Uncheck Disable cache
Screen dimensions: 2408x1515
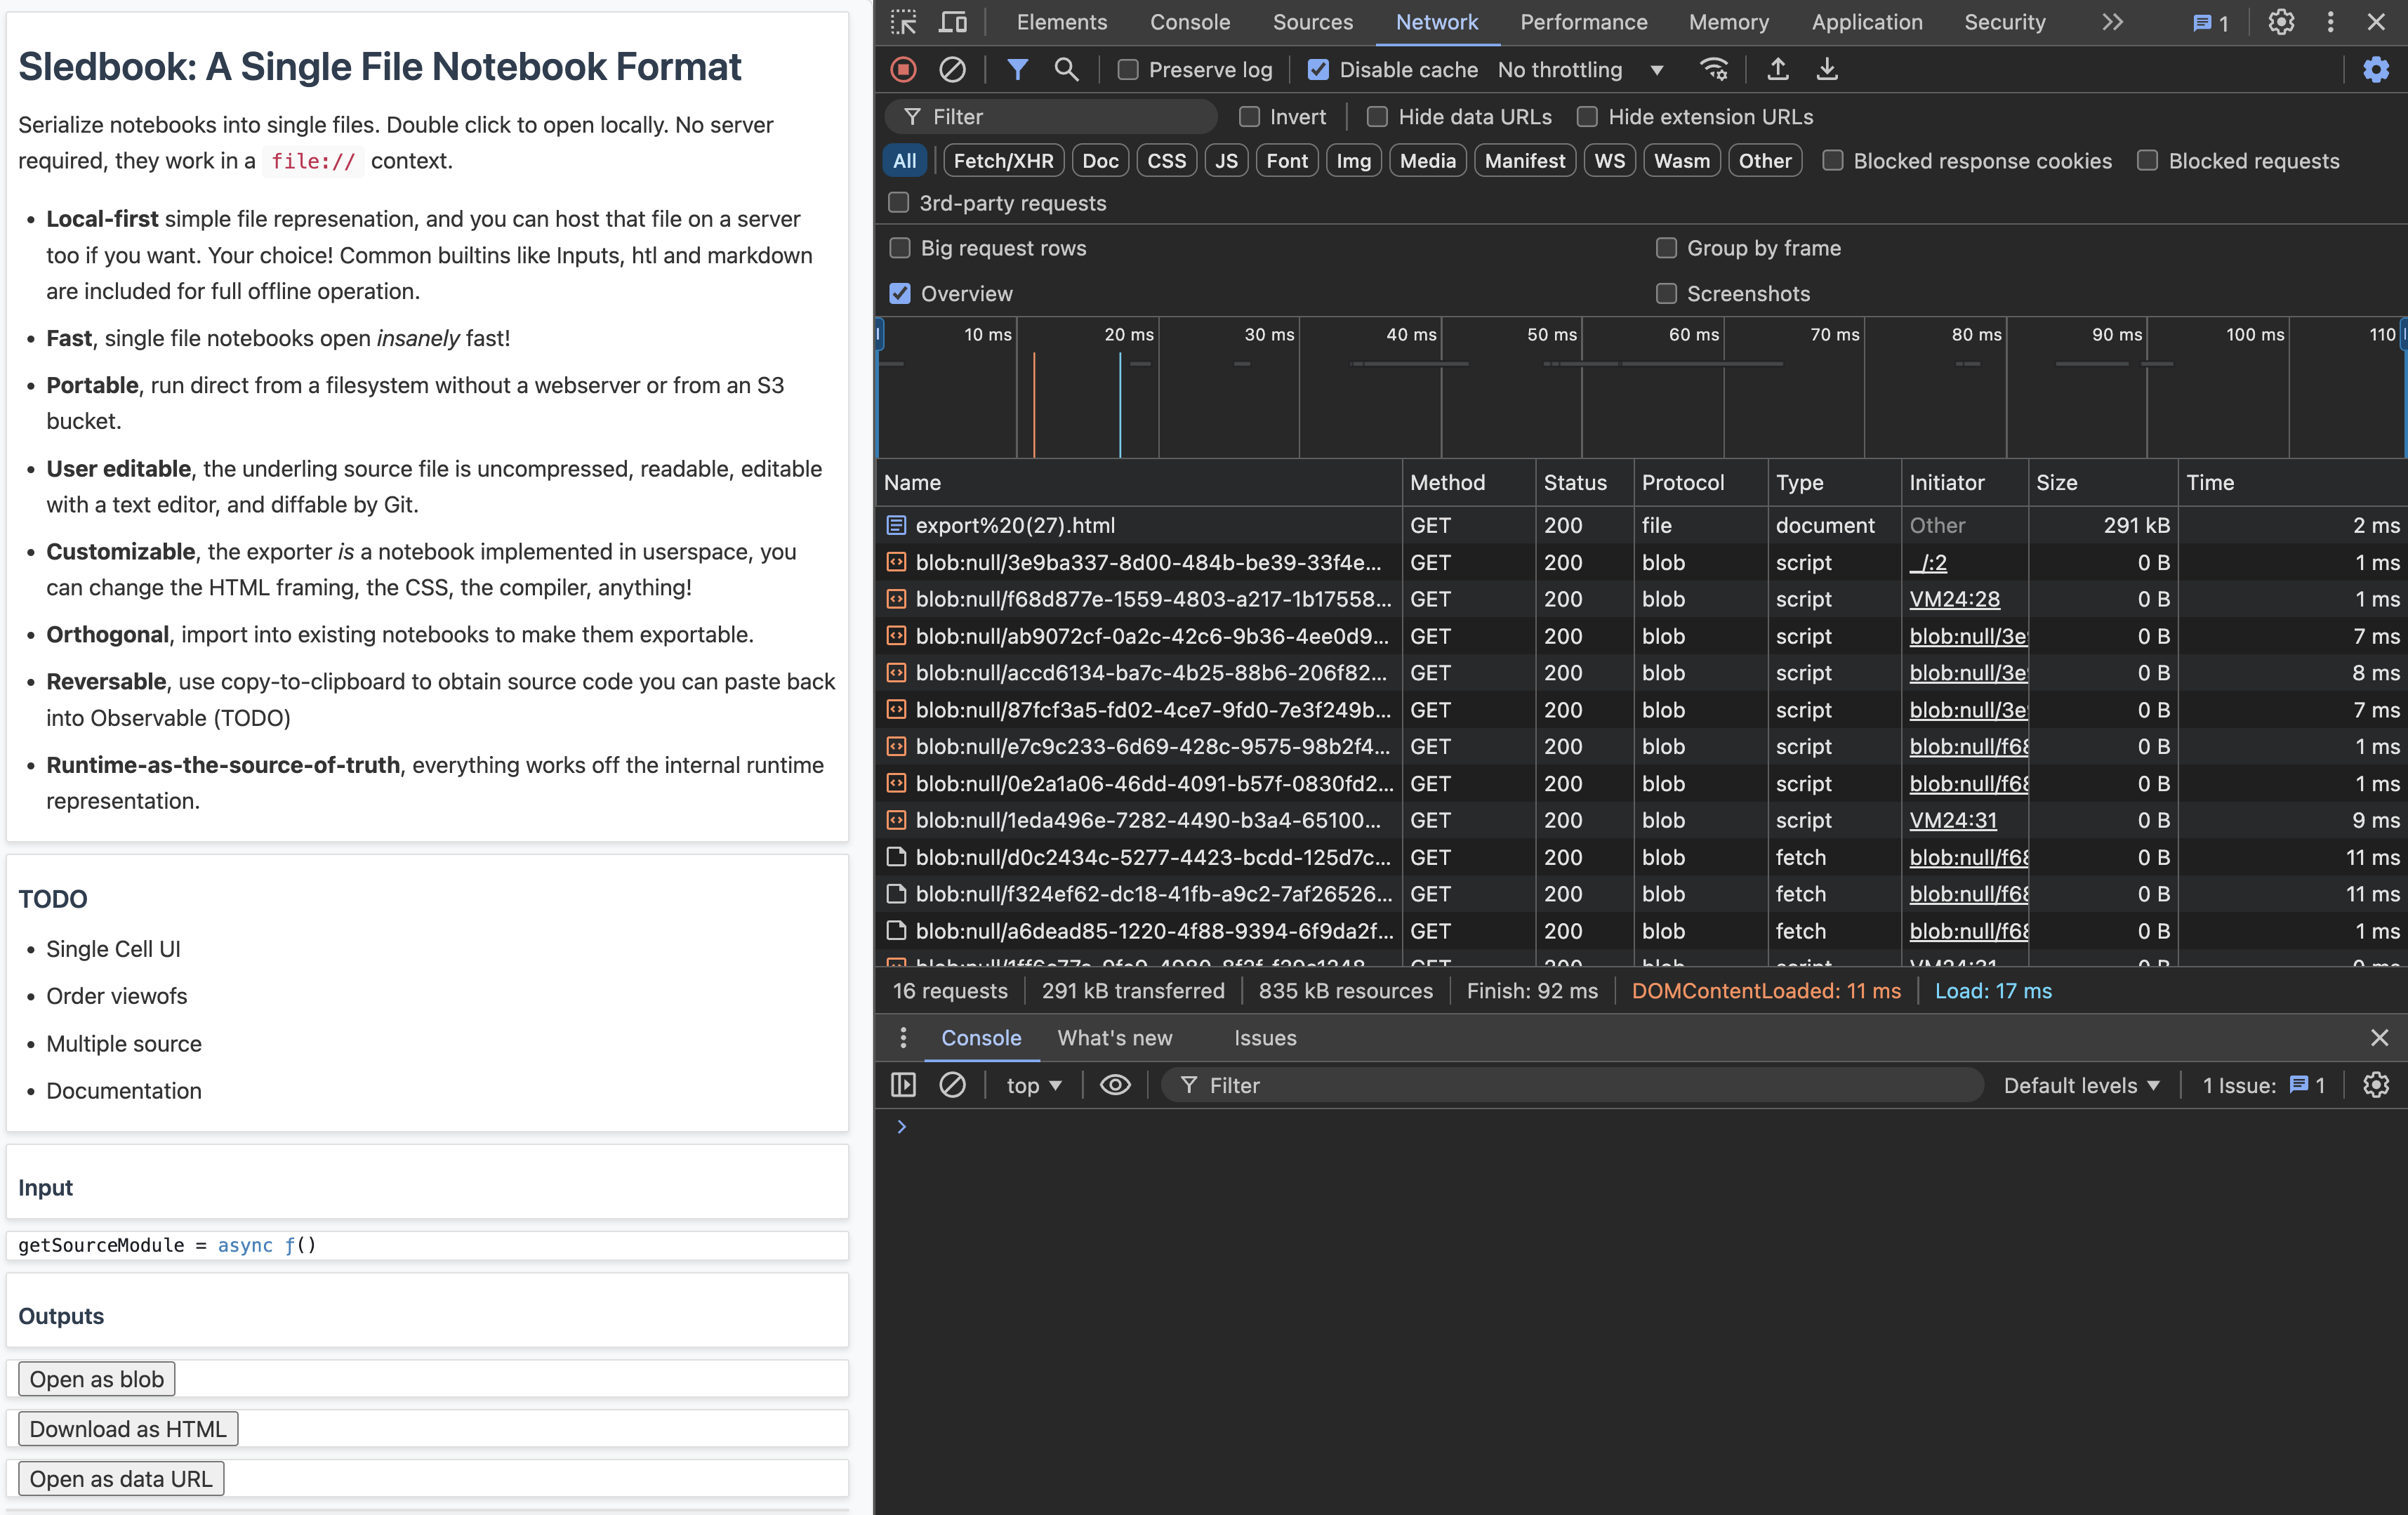point(1318,69)
